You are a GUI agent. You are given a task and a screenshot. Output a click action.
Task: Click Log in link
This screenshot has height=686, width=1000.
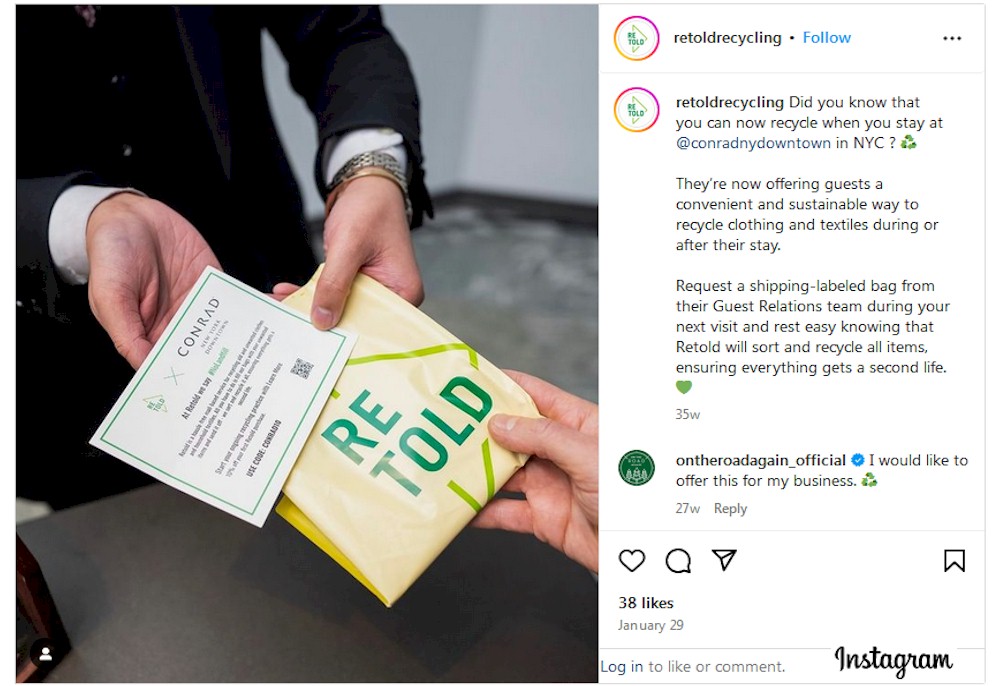click(622, 666)
